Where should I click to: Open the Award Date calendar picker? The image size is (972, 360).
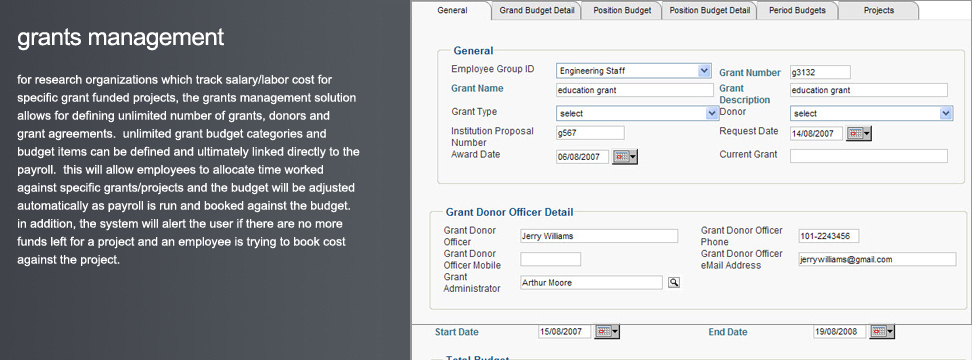tap(625, 157)
